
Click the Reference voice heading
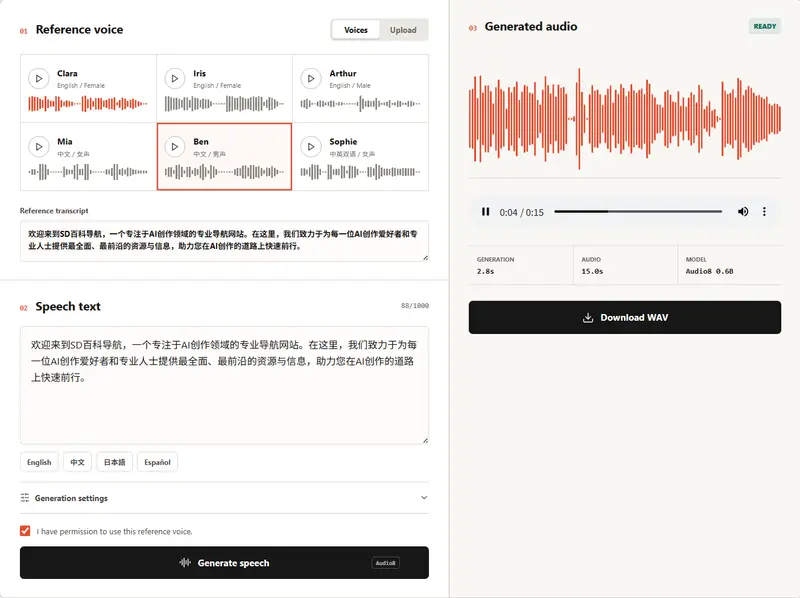79,30
